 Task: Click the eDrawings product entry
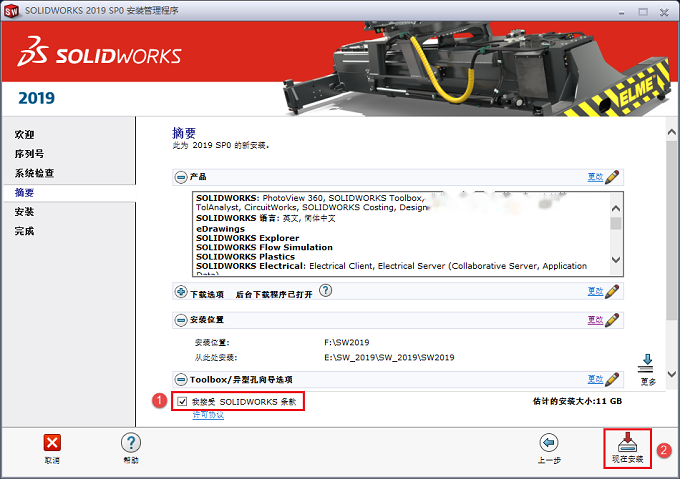(x=220, y=229)
